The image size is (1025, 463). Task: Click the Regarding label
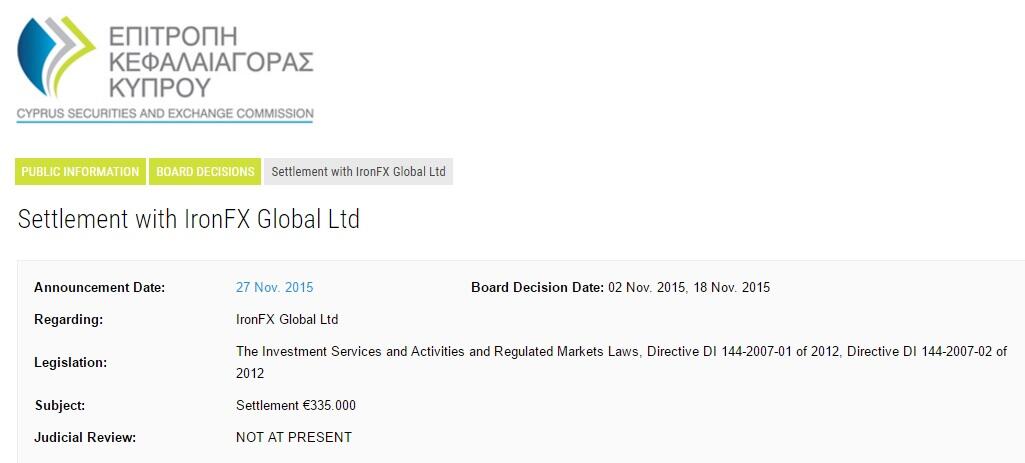pyautogui.click(x=69, y=320)
